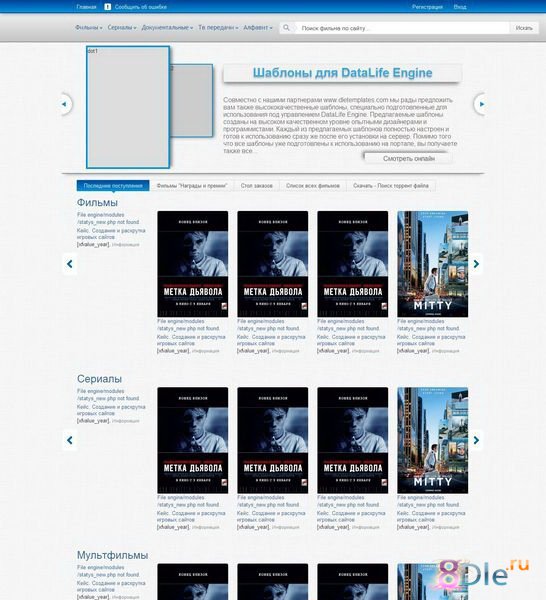Click the Главная link in top bar

coord(86,7)
